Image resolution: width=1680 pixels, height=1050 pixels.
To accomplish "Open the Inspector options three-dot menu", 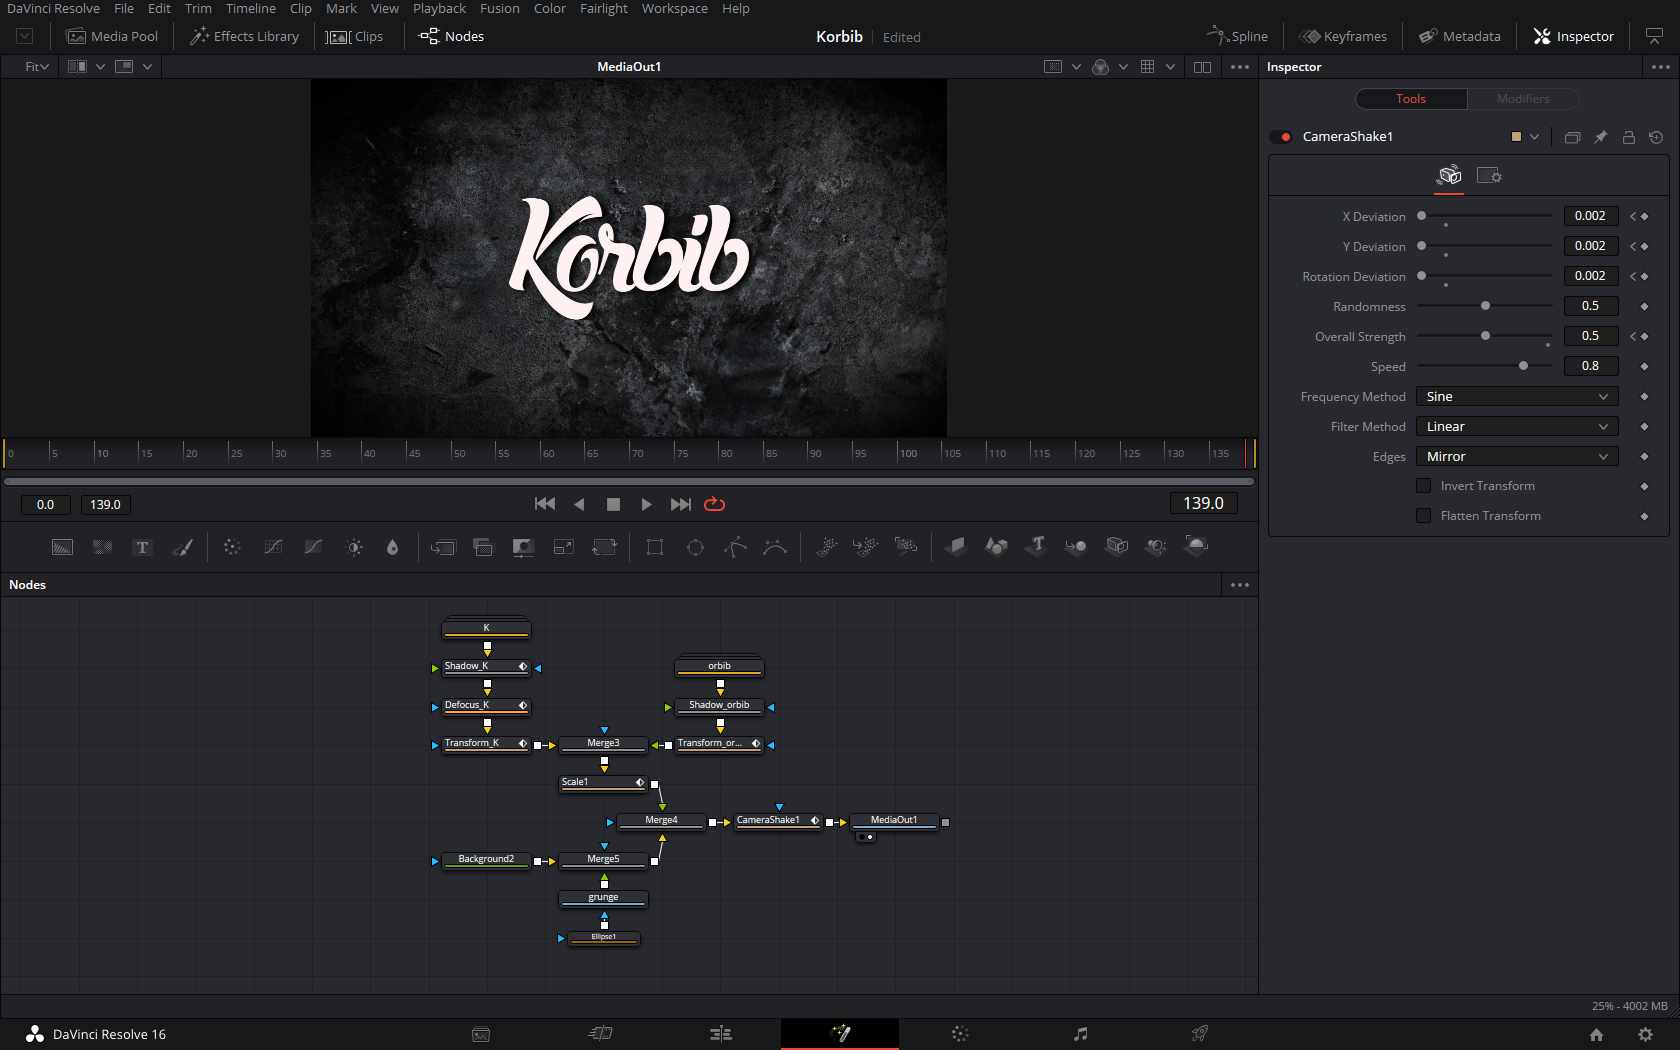I will click(x=1660, y=67).
